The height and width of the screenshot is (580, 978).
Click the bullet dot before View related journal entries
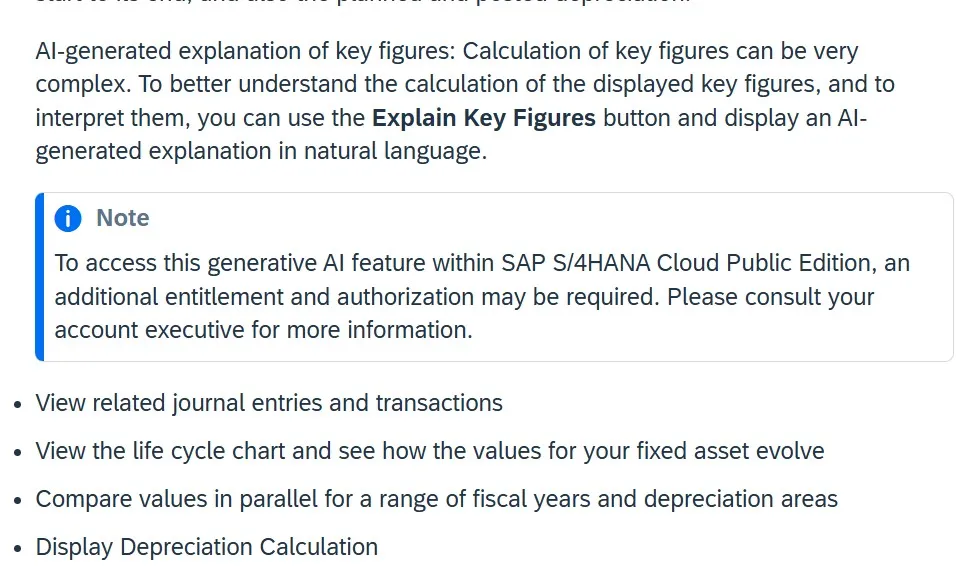point(17,404)
